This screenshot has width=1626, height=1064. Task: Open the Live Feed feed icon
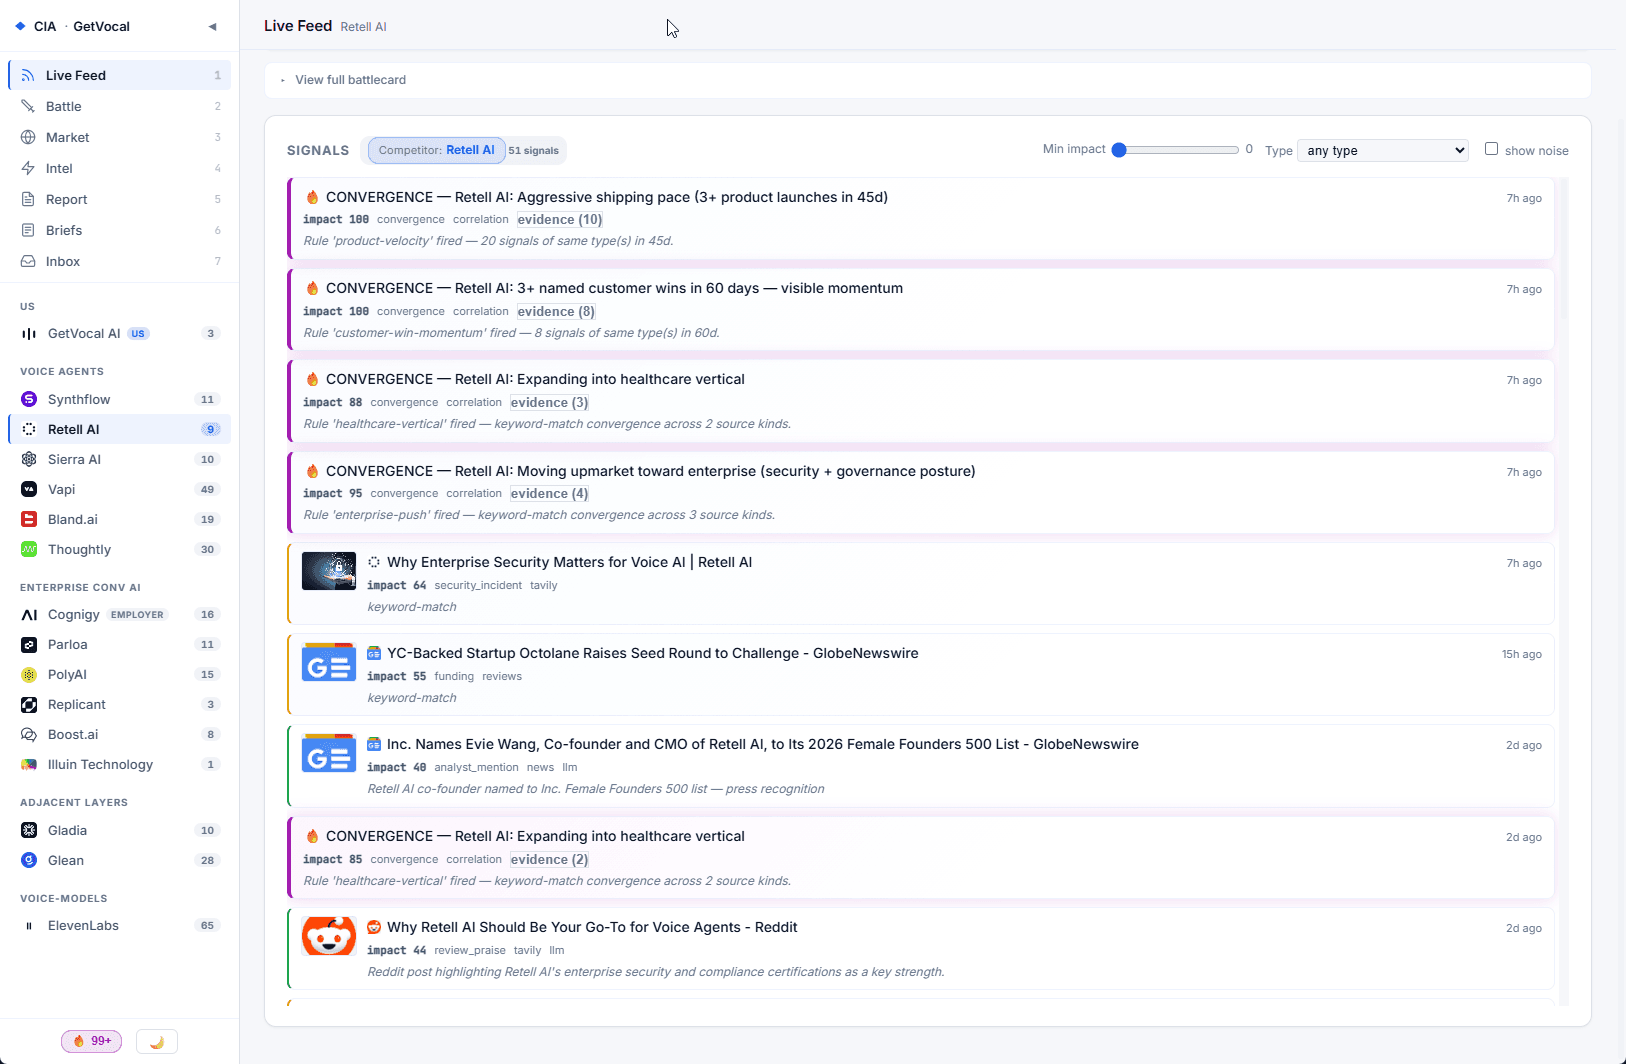click(28, 75)
